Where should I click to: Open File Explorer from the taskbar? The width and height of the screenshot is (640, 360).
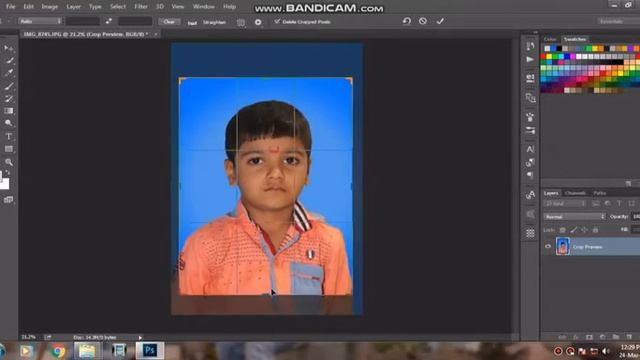(x=87, y=351)
